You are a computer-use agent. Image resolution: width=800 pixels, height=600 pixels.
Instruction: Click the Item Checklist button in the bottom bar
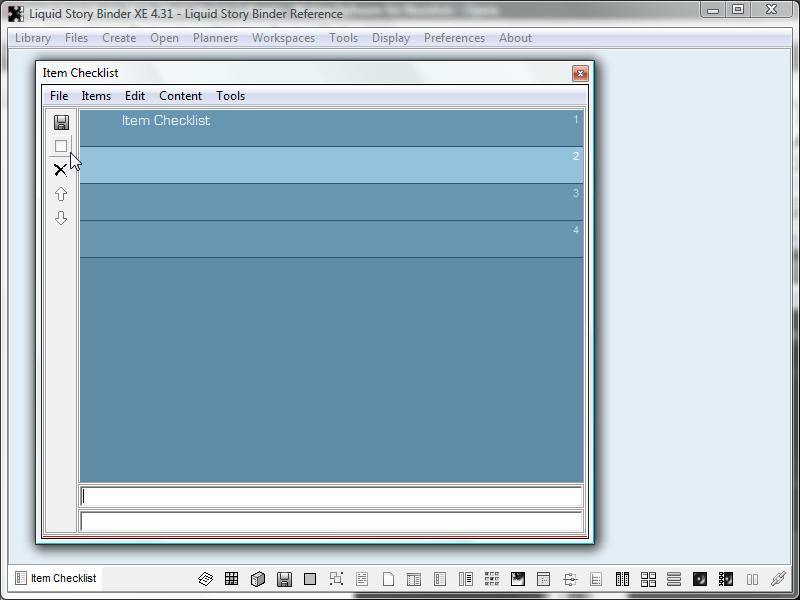coord(56,578)
